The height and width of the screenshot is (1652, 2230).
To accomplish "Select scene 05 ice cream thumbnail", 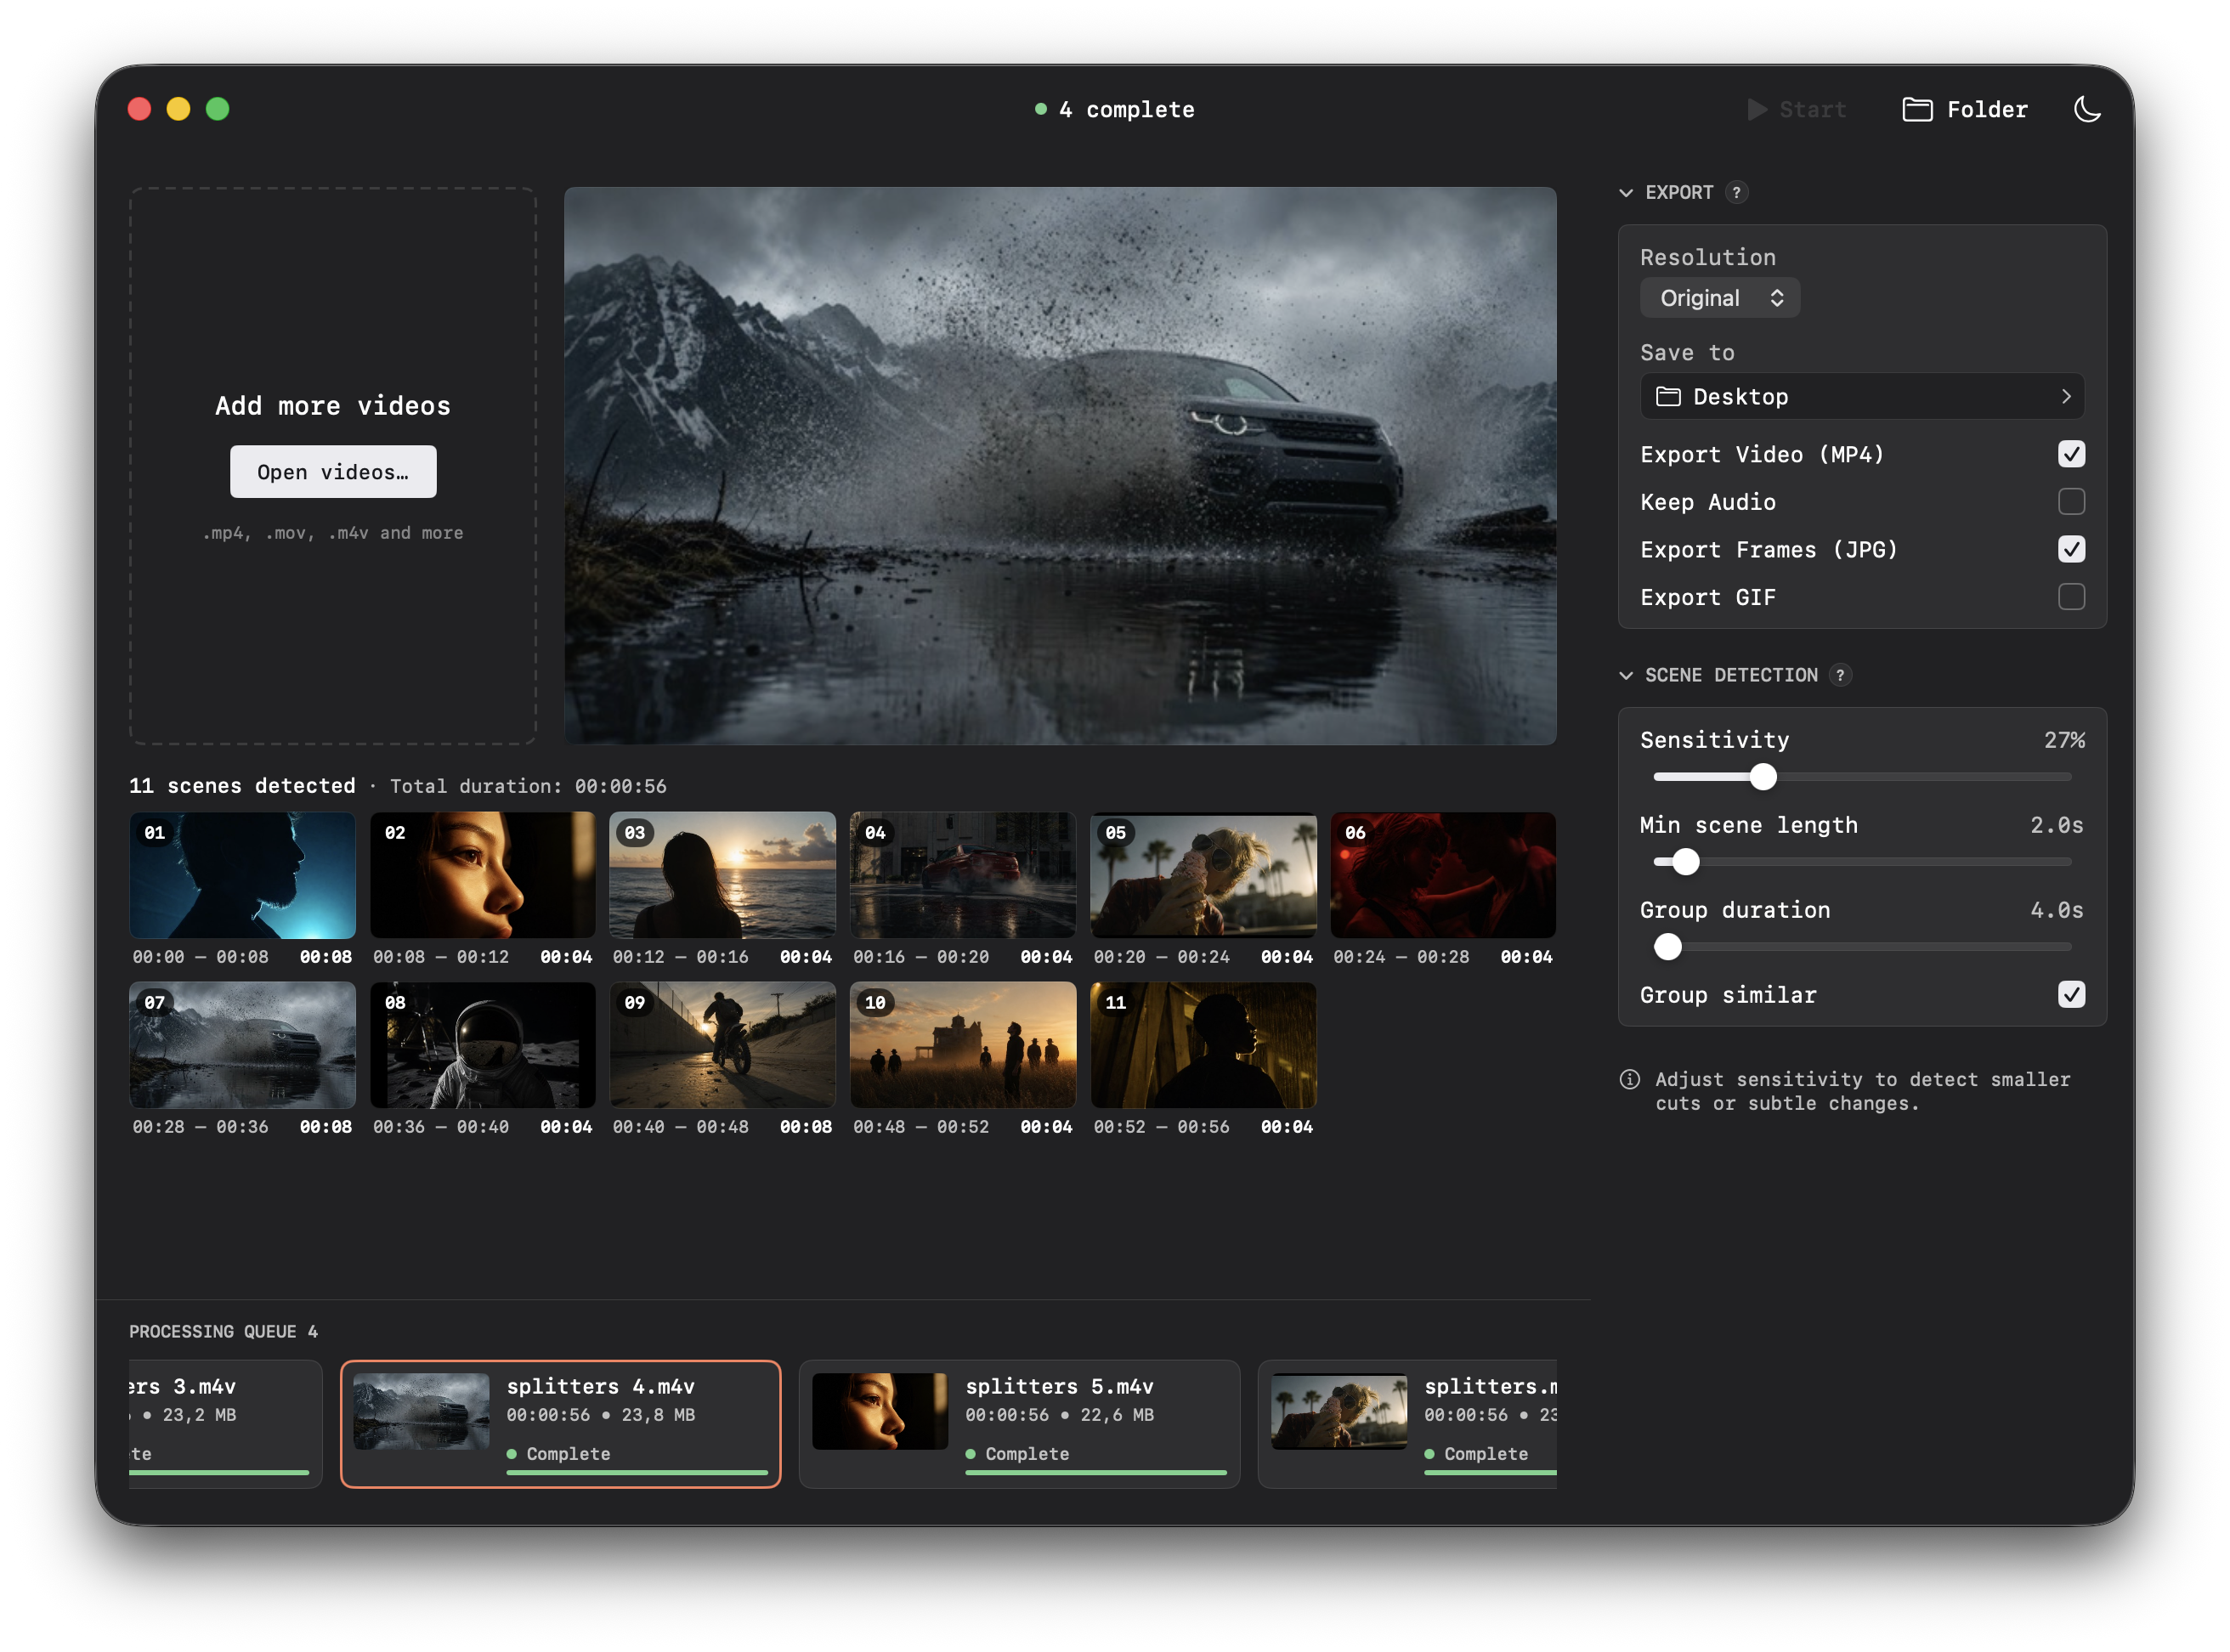I will click(1203, 875).
